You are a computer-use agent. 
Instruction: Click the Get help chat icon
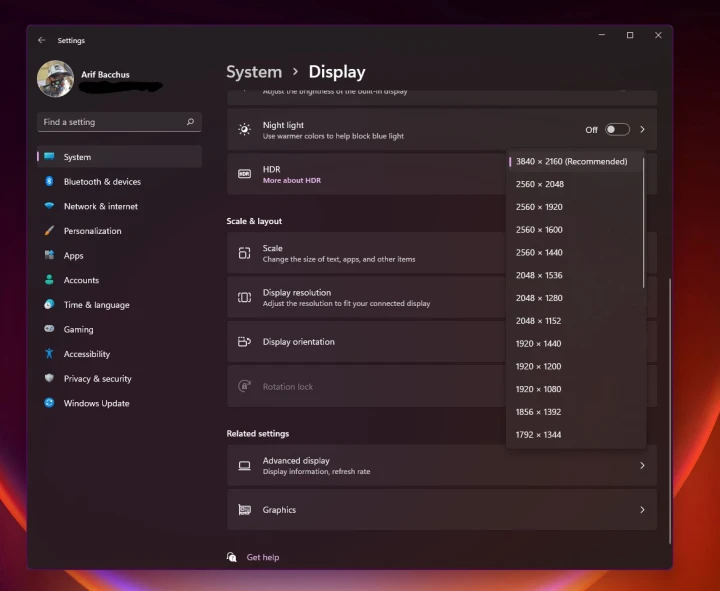point(232,557)
